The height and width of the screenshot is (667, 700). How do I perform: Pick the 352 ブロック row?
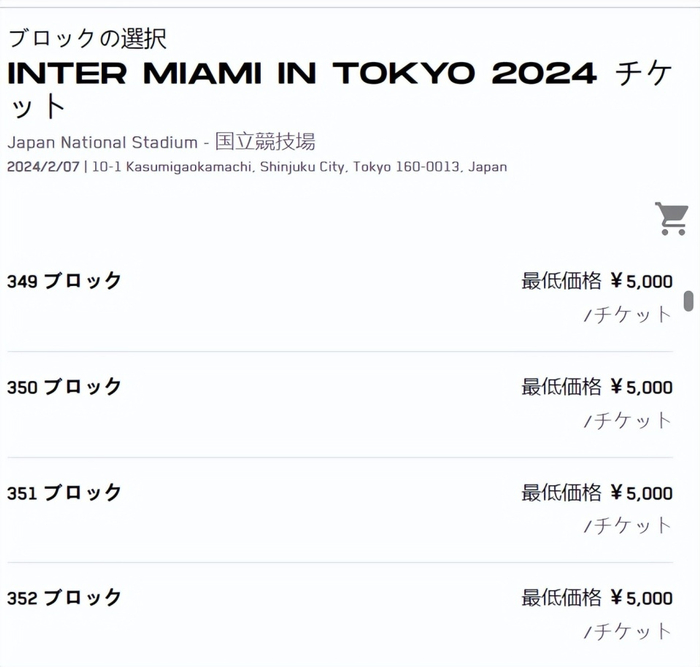[x=65, y=598]
